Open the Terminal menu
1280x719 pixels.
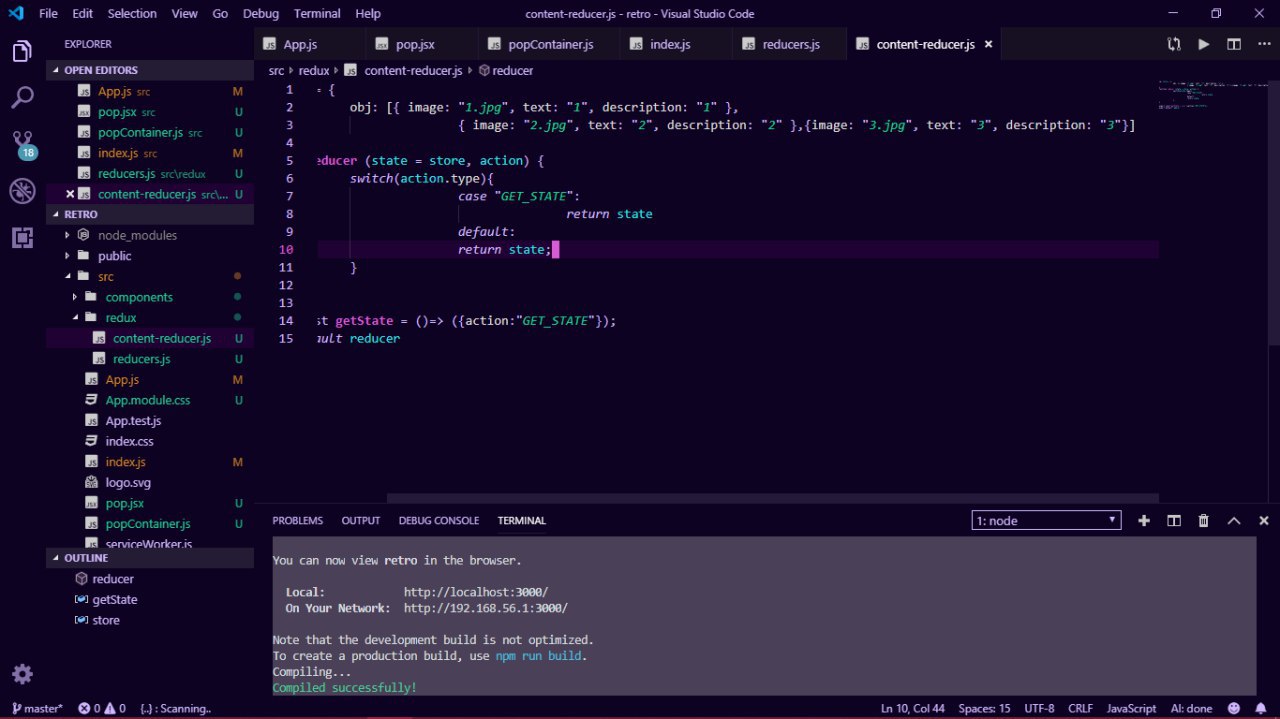click(316, 14)
